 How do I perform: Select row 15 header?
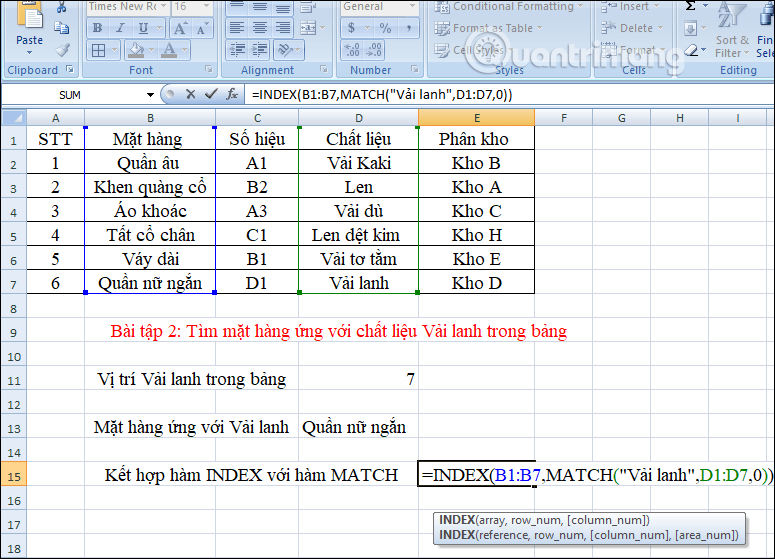(14, 476)
